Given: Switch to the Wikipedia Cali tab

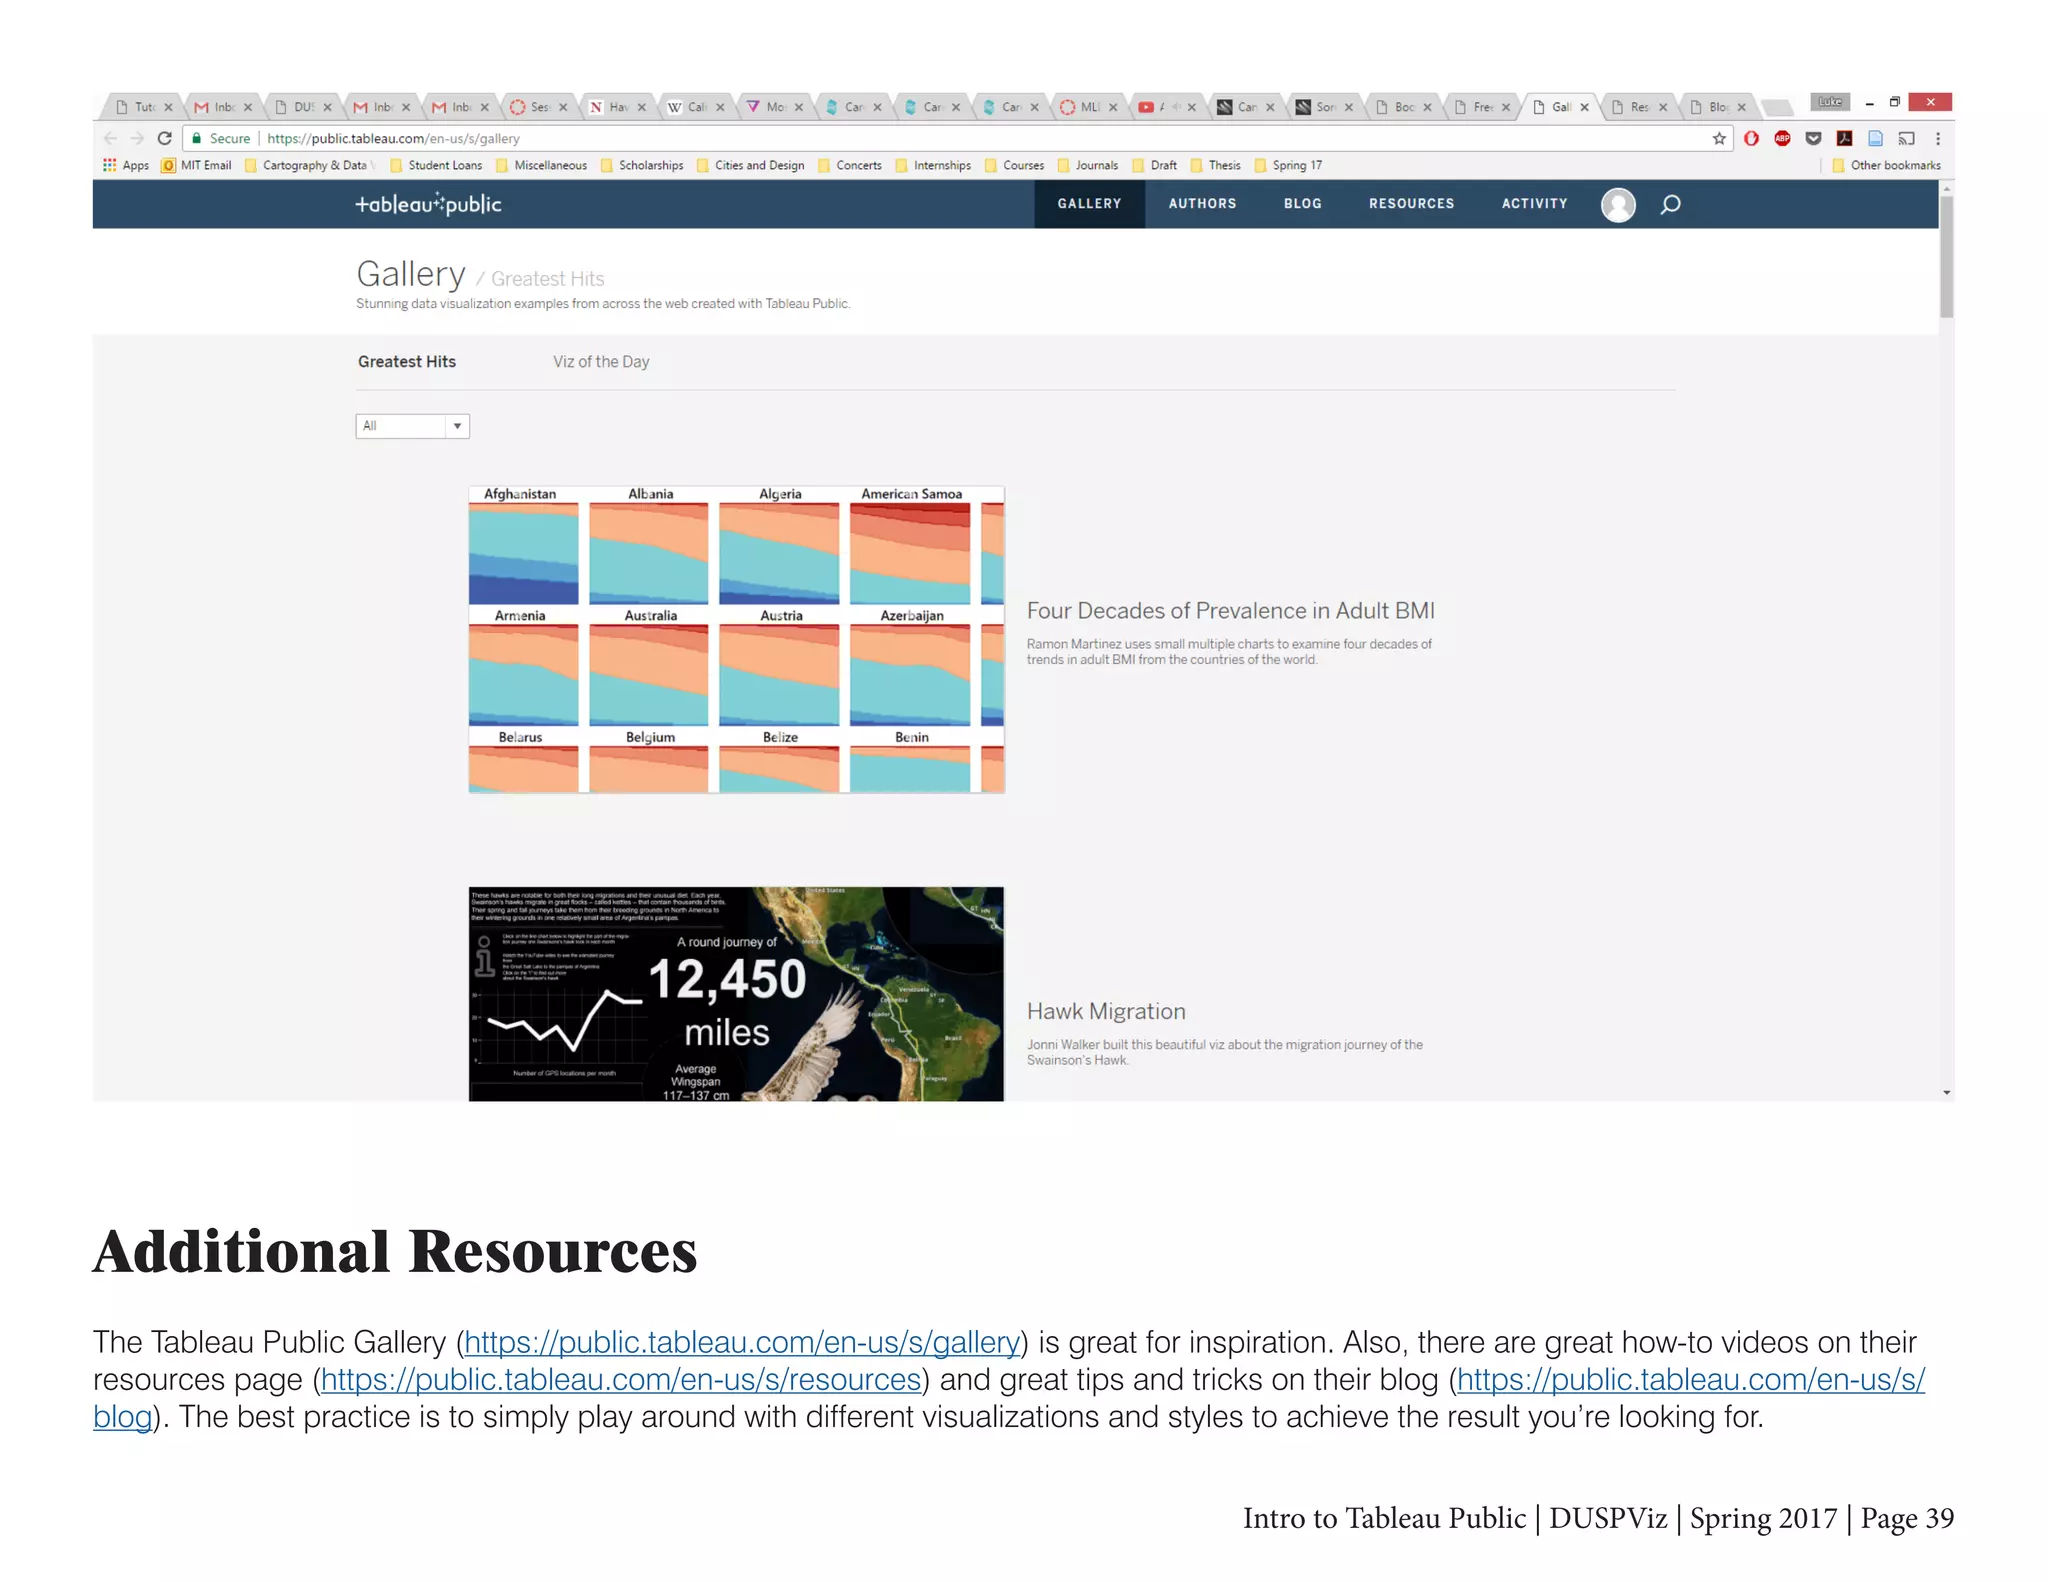Looking at the screenshot, I should (x=696, y=107).
